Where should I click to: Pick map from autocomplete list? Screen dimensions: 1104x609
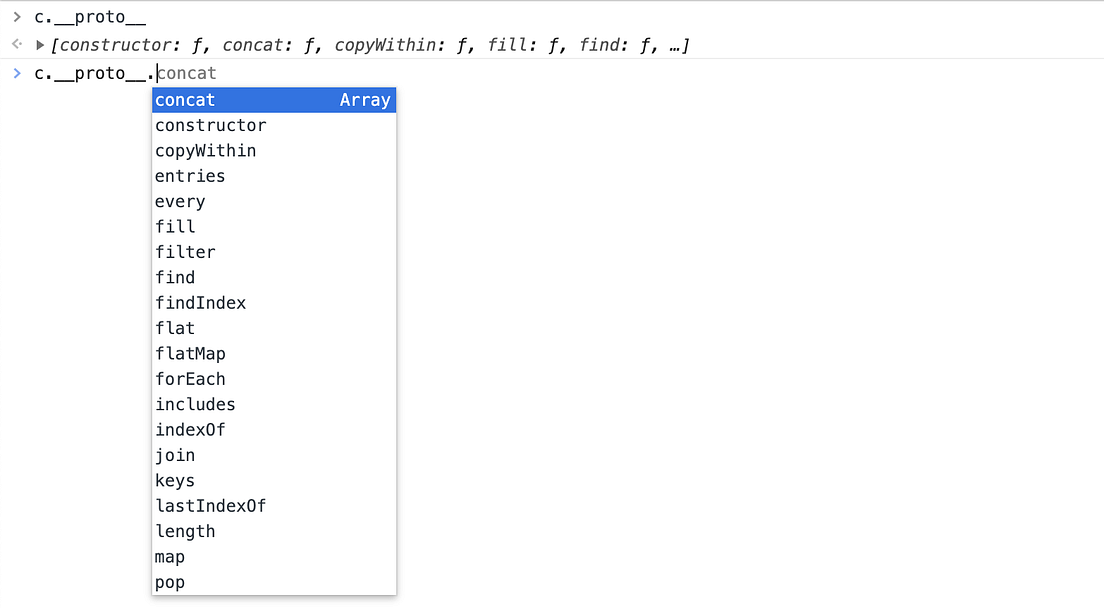[x=274, y=556]
